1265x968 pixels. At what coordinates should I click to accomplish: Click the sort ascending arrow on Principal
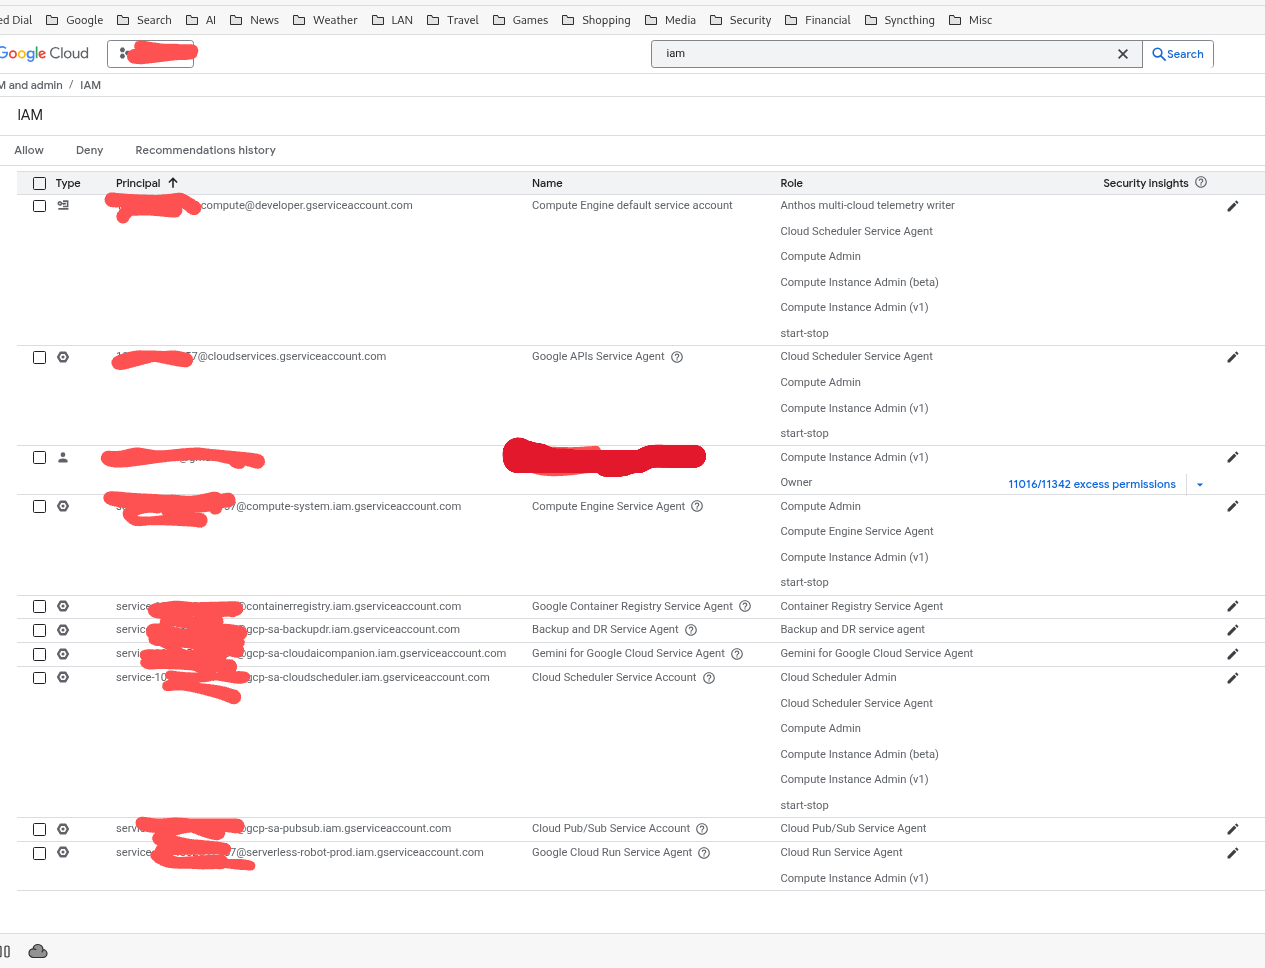(x=173, y=183)
